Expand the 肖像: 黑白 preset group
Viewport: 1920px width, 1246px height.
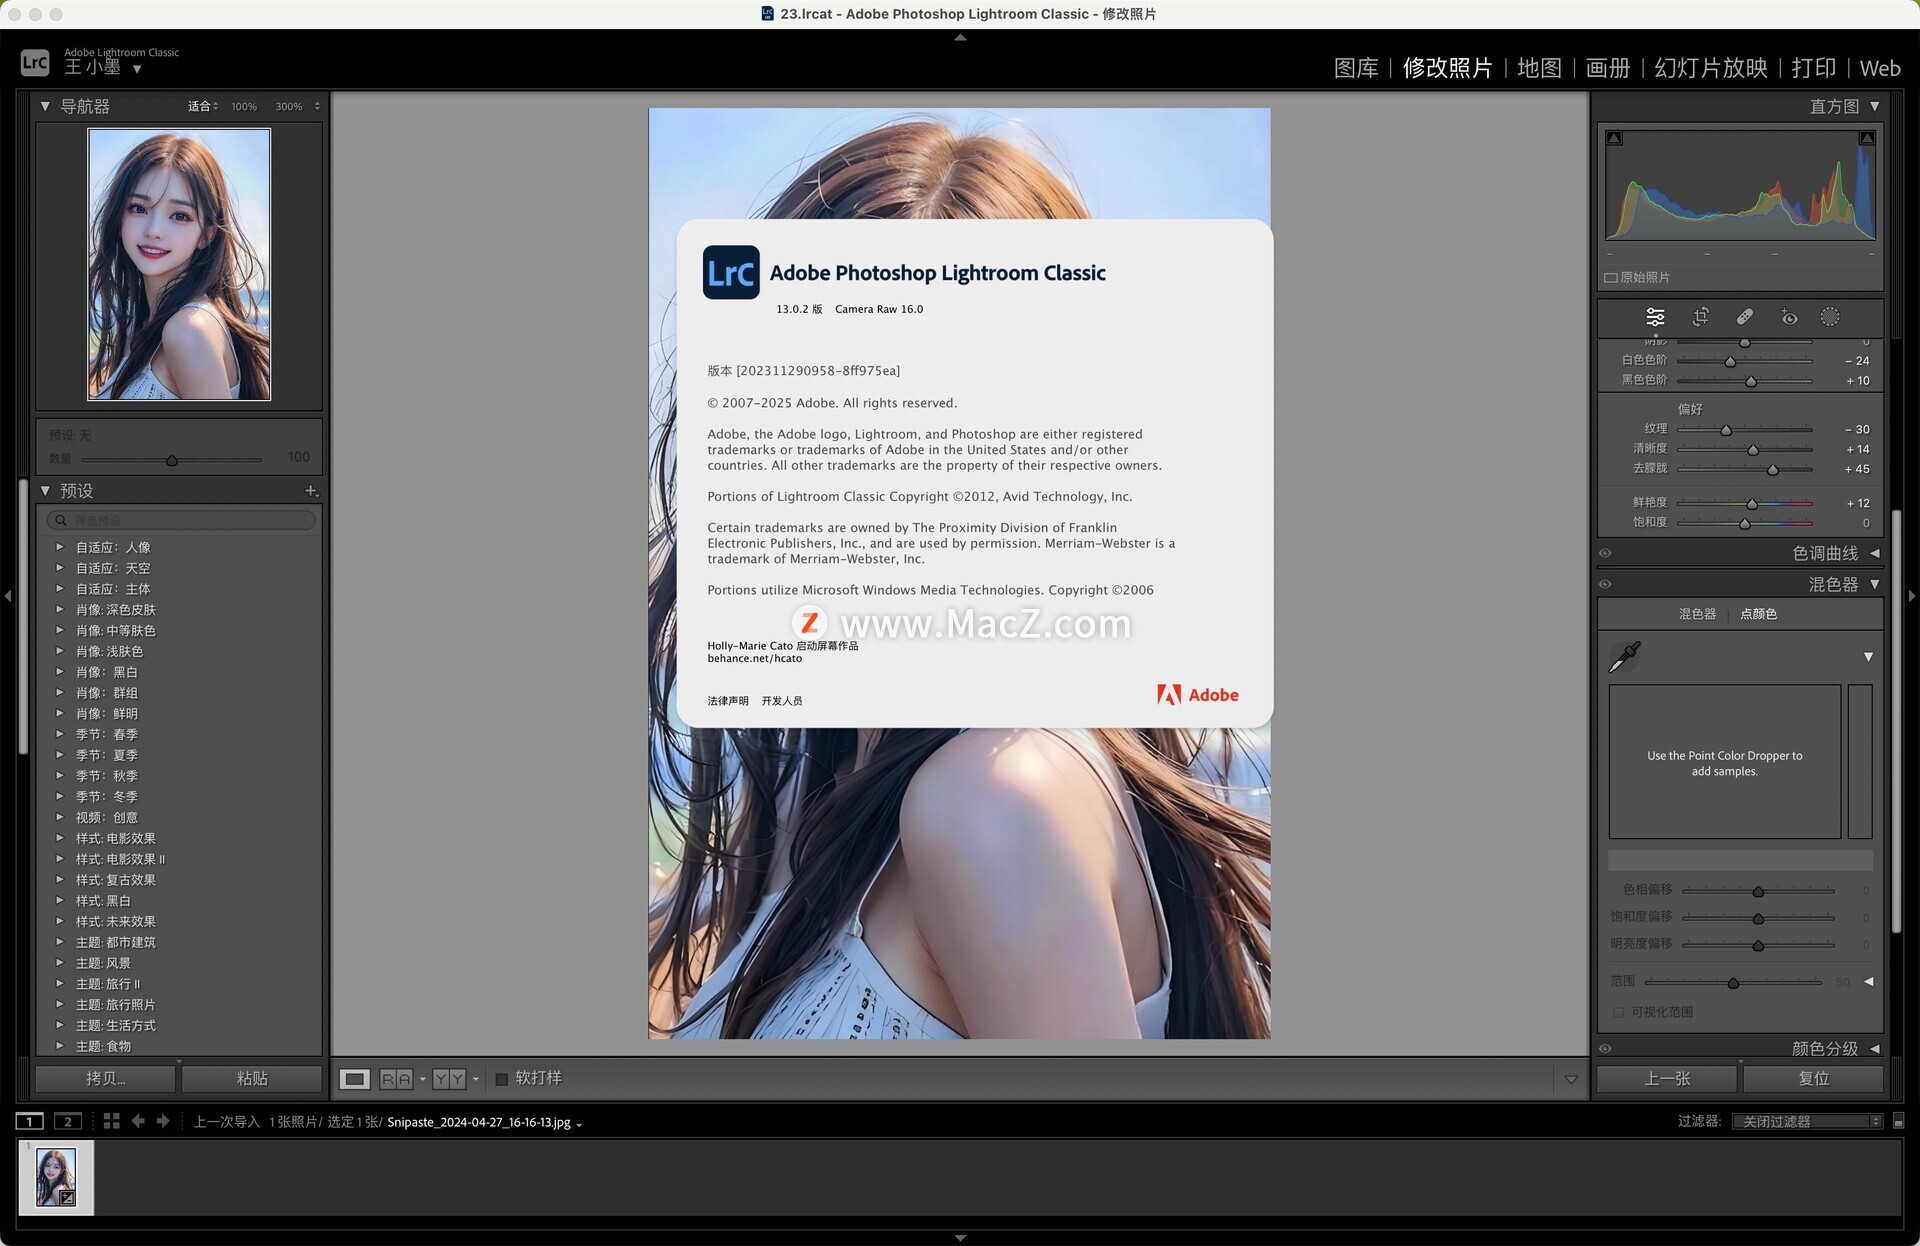pyautogui.click(x=60, y=672)
